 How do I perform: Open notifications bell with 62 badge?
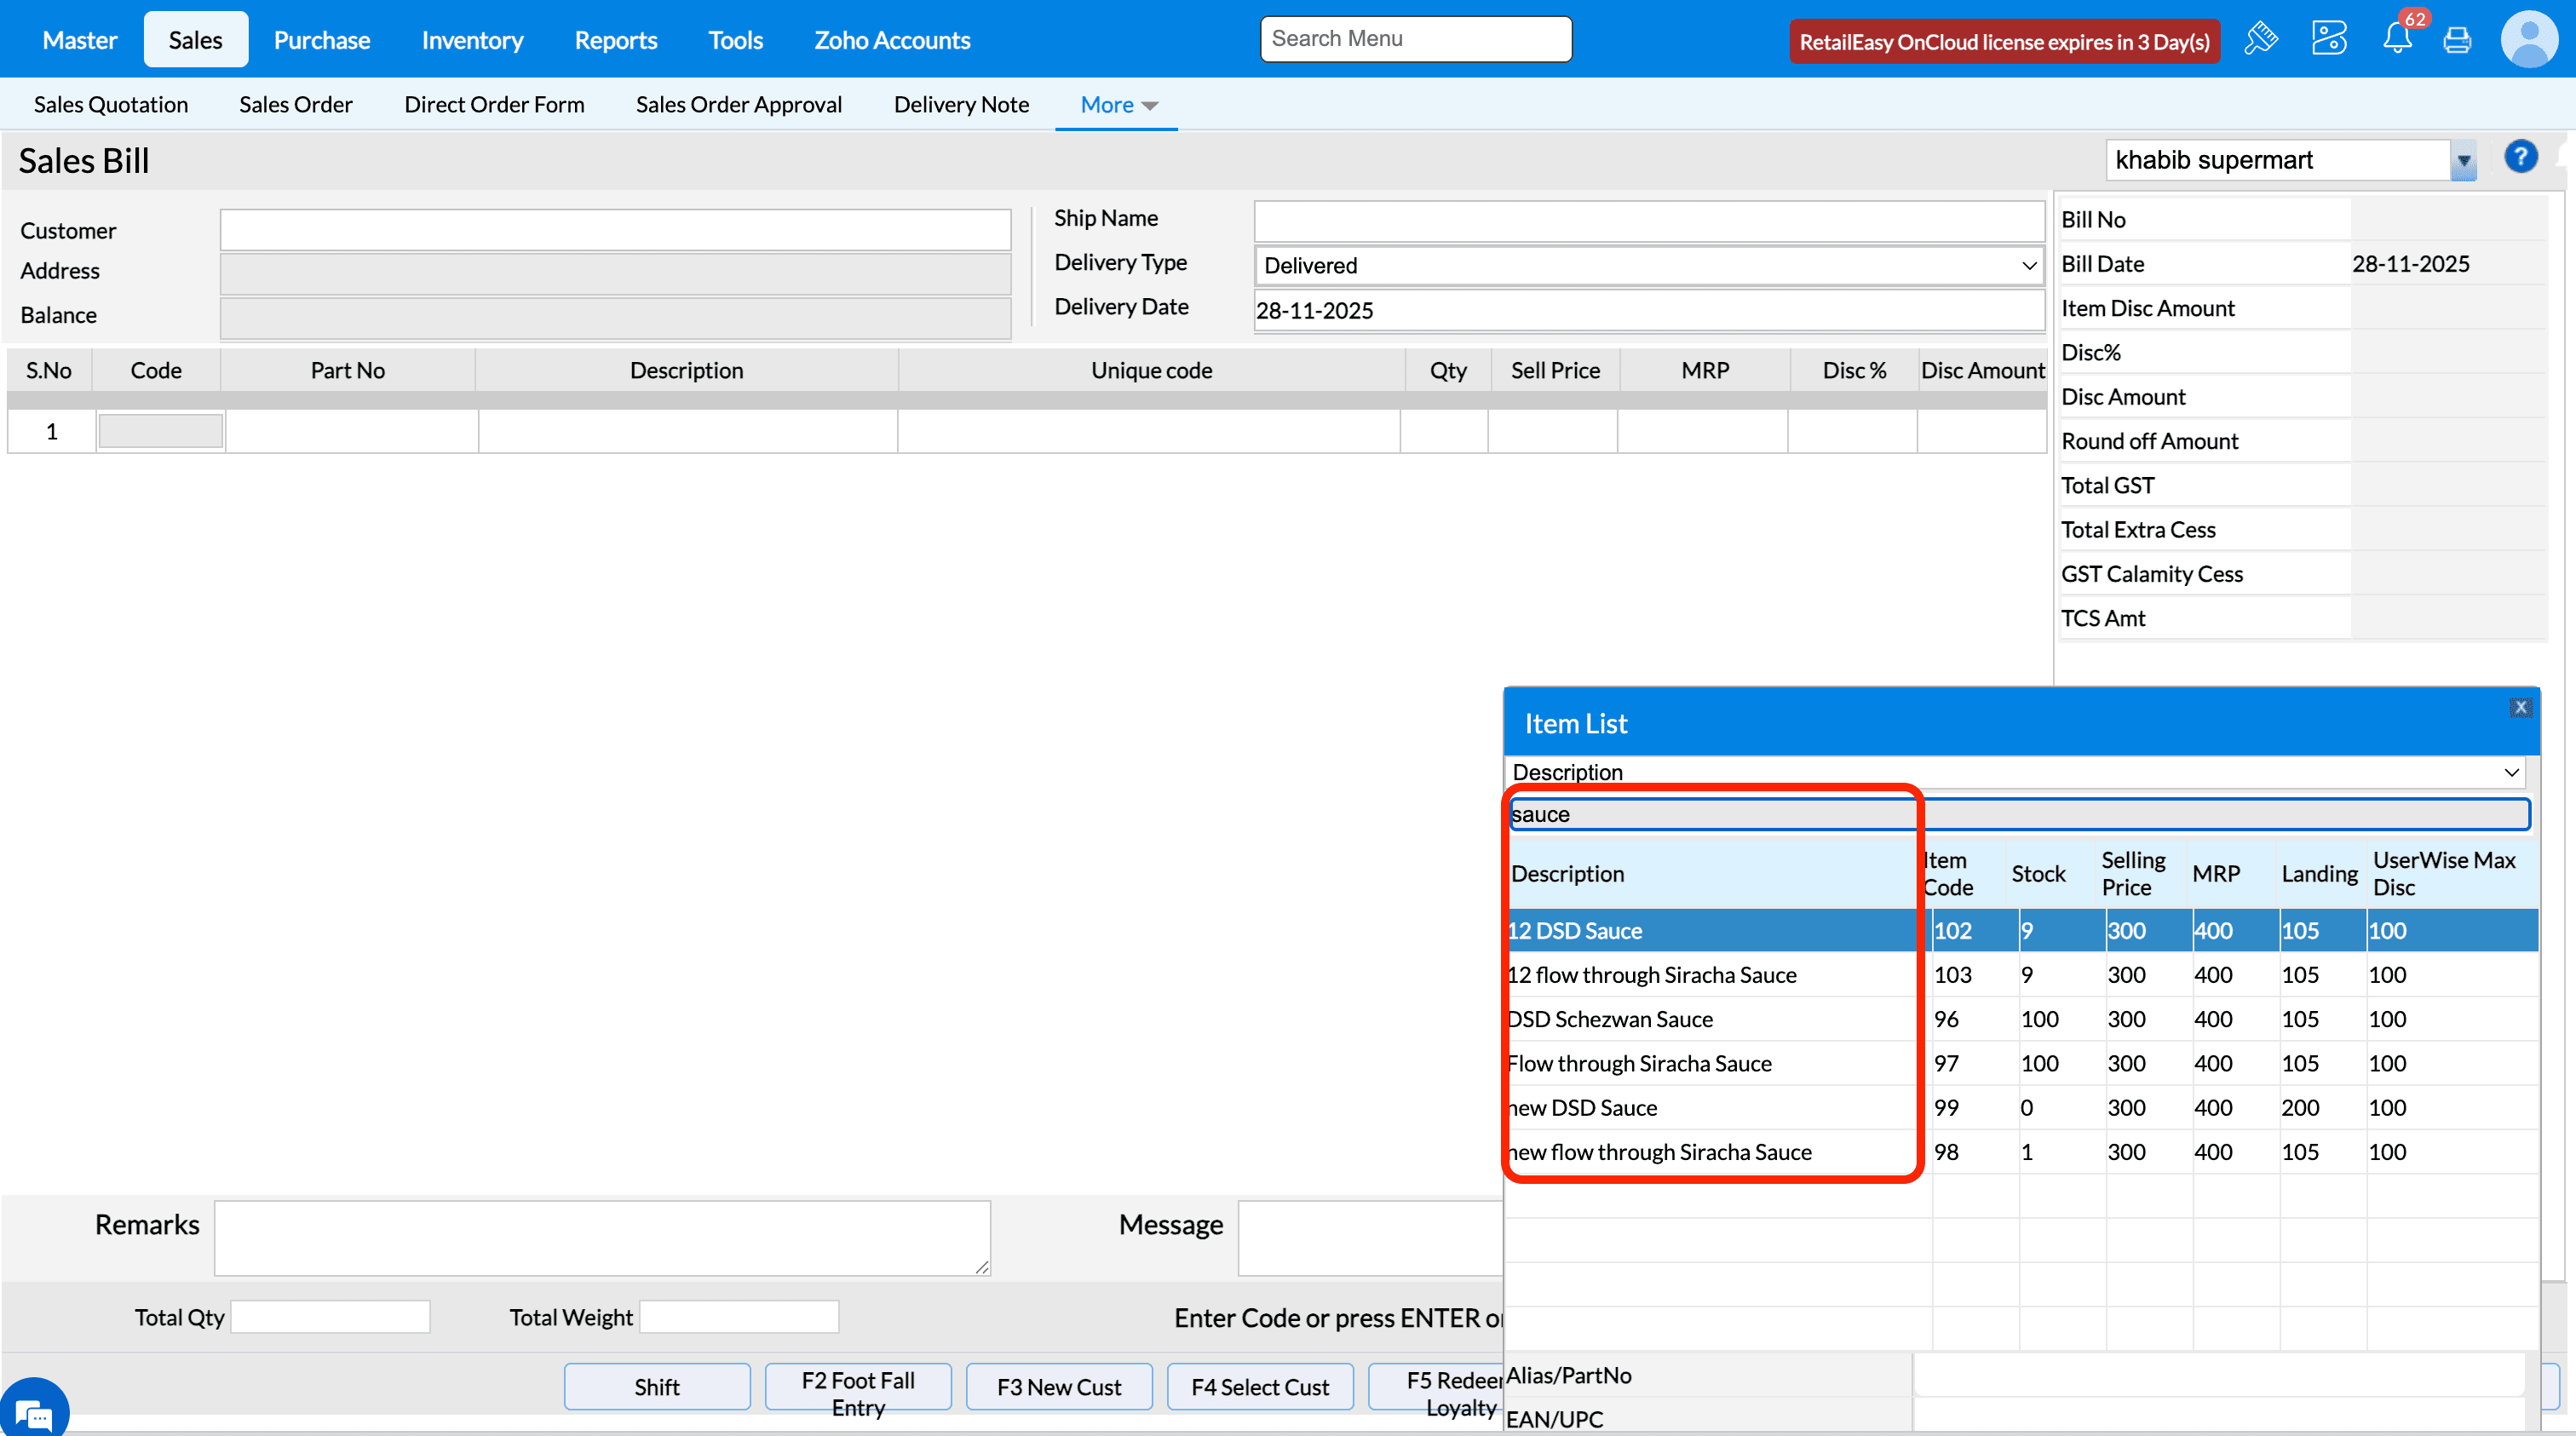2397,40
